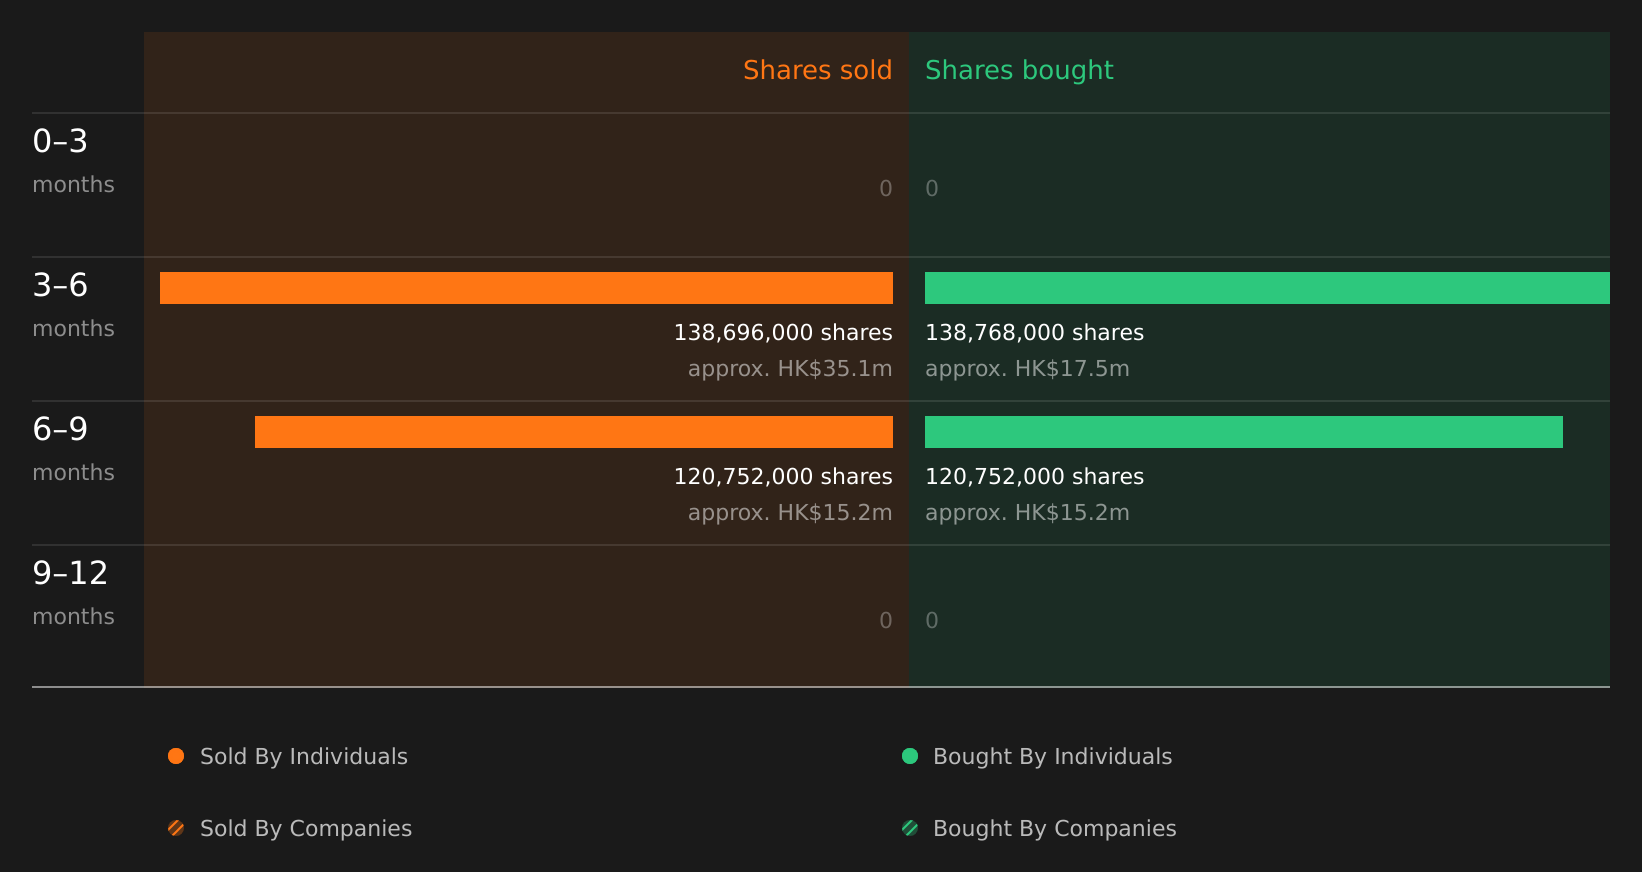1642x872 pixels.
Task: Click the green 6–9 months shares bought bar
Action: point(1244,432)
